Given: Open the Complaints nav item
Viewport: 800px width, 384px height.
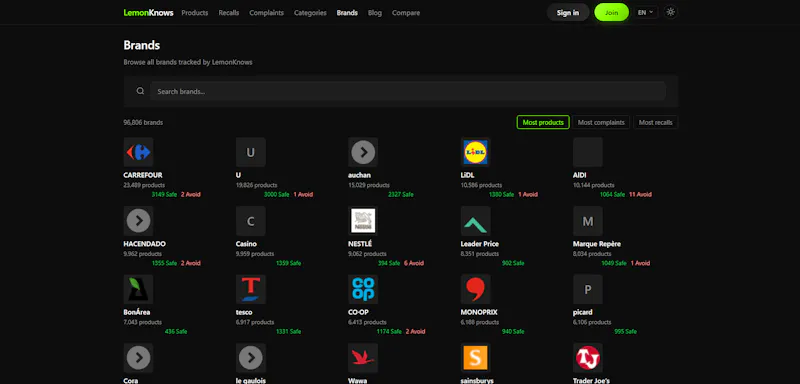Looking at the screenshot, I should [266, 13].
